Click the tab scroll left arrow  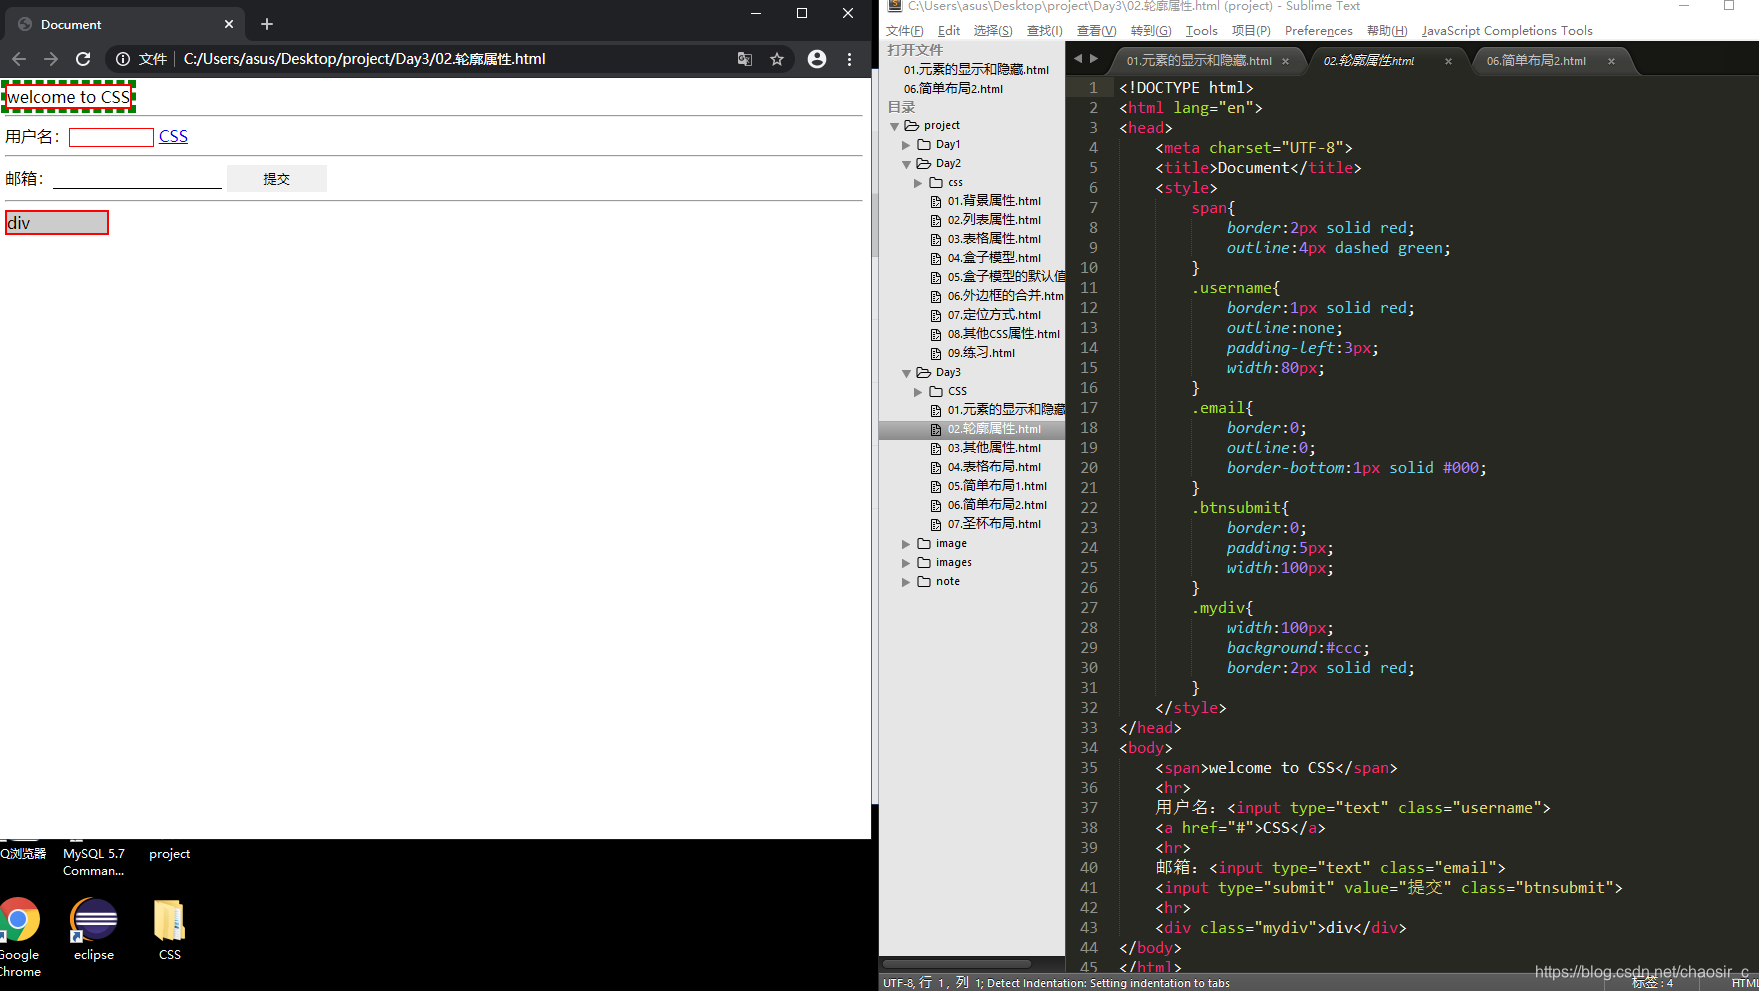(x=1078, y=59)
